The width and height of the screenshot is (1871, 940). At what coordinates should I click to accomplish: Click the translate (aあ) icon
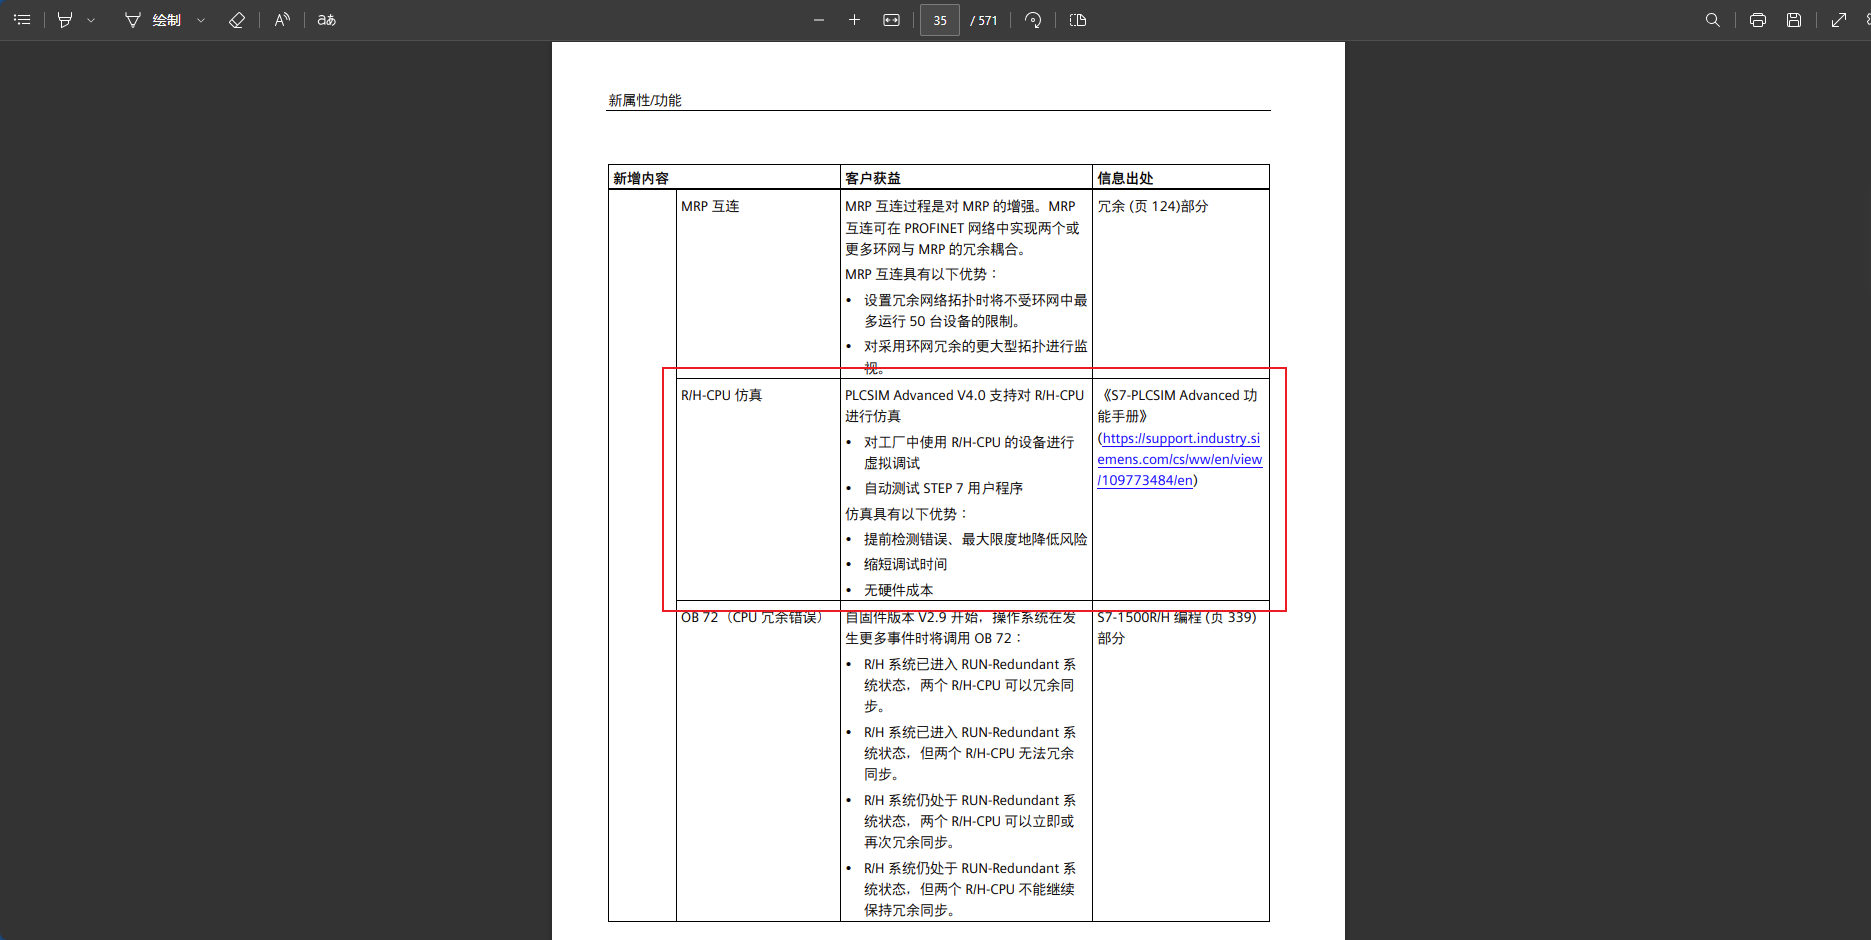(x=327, y=20)
